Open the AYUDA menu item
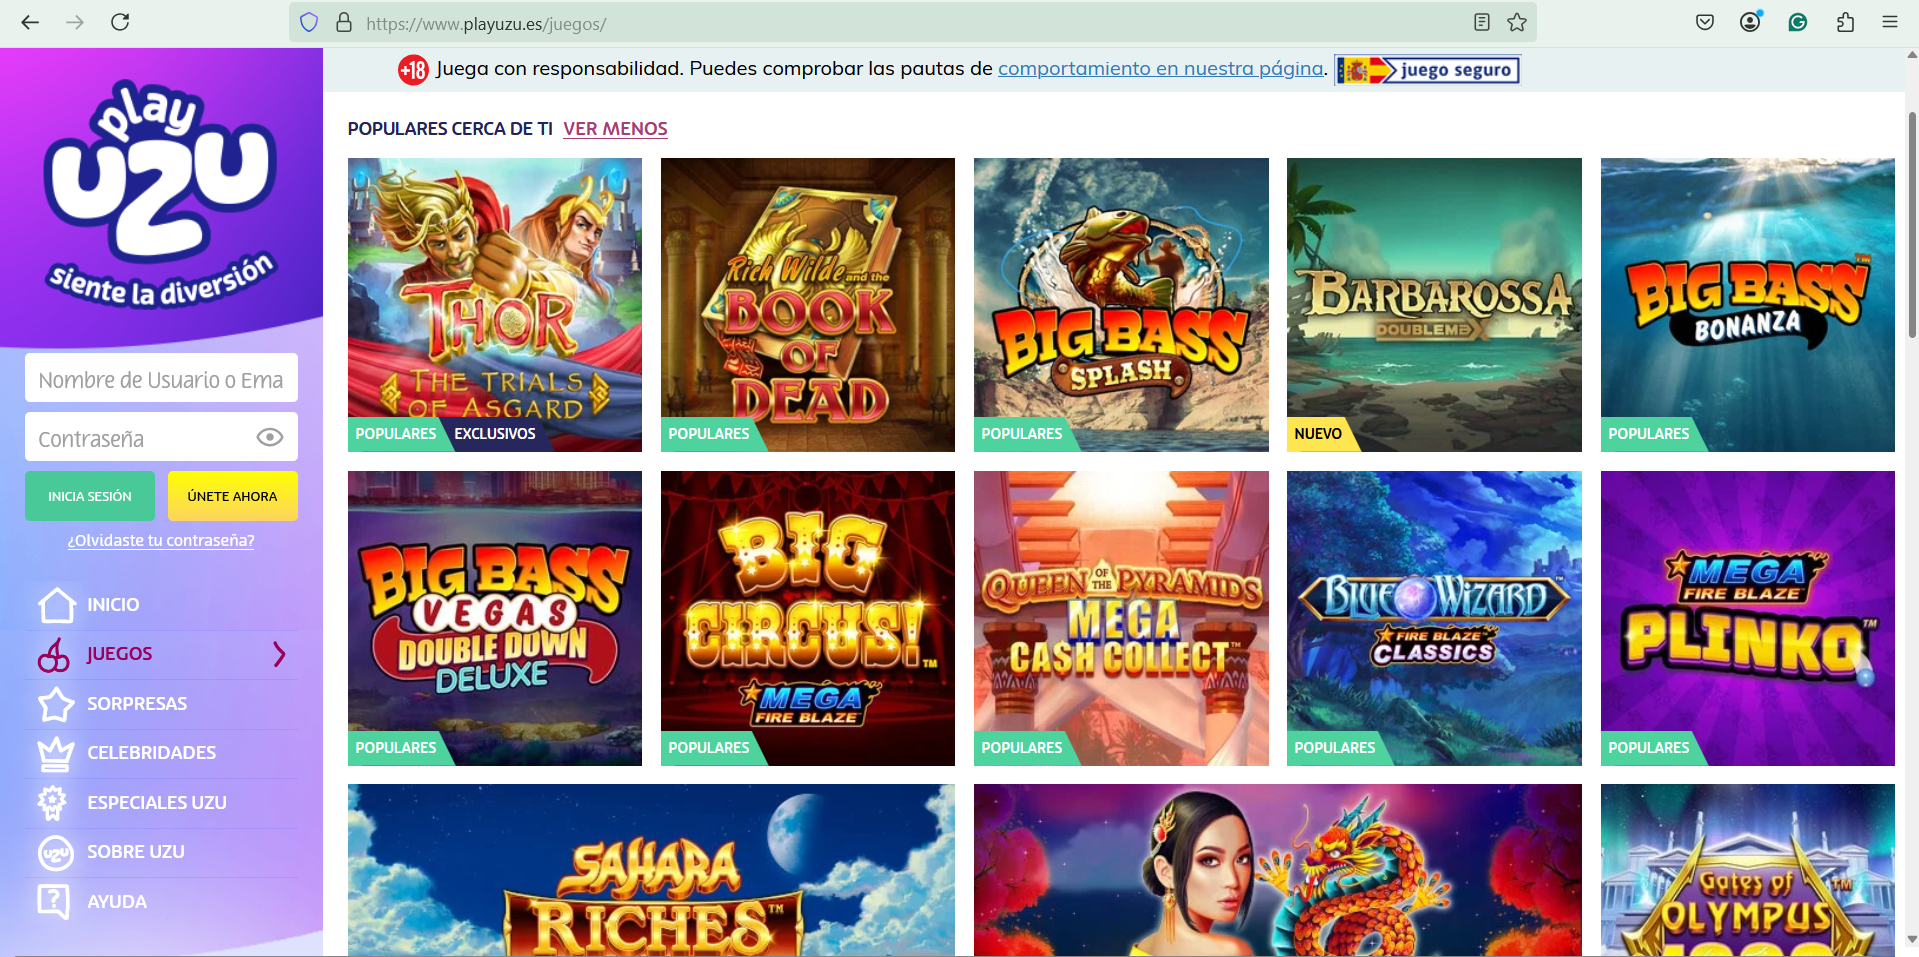The height and width of the screenshot is (957, 1919). (x=117, y=902)
